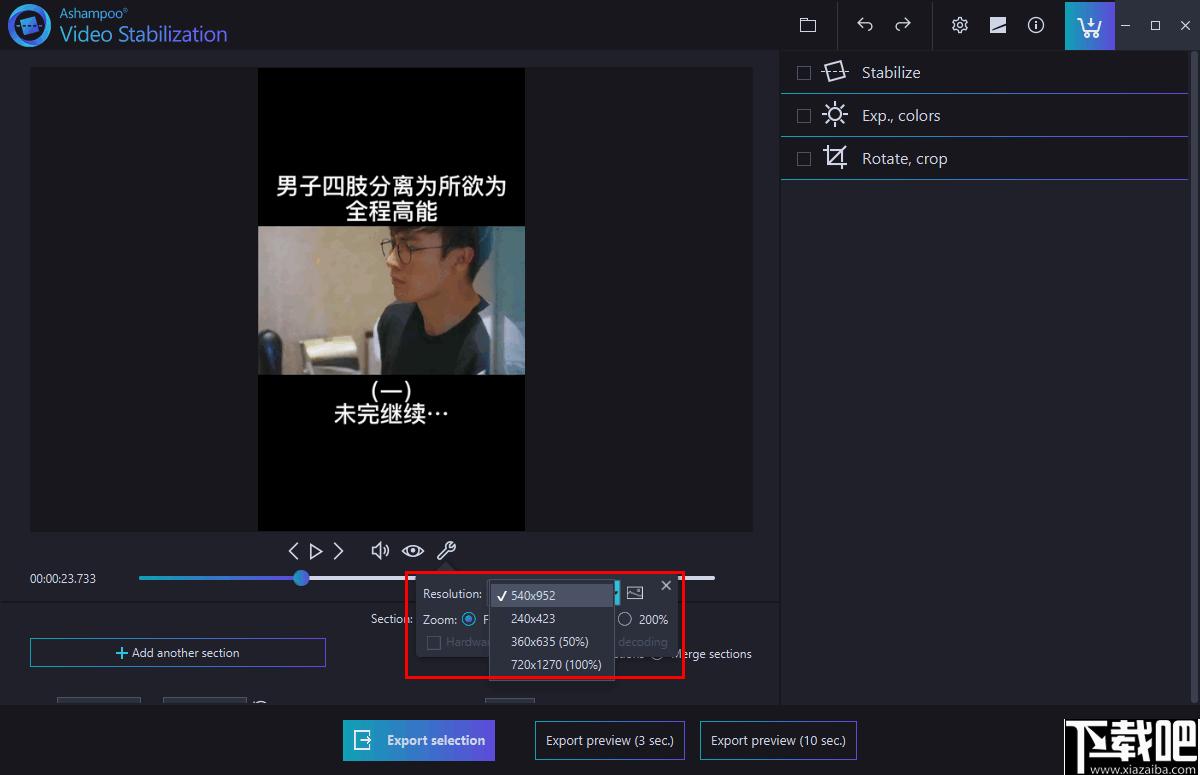
Task: Step to the next frame
Action: point(339,551)
